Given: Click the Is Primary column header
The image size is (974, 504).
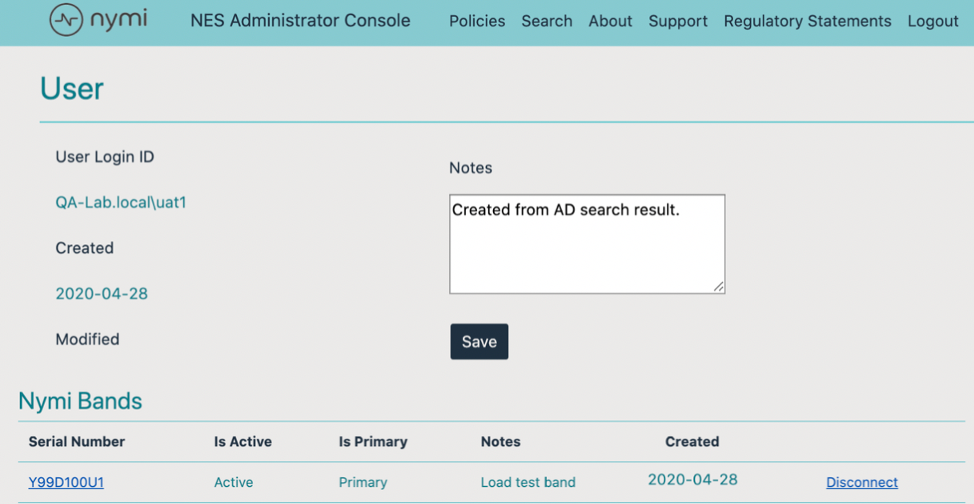Looking at the screenshot, I should pyautogui.click(x=373, y=441).
